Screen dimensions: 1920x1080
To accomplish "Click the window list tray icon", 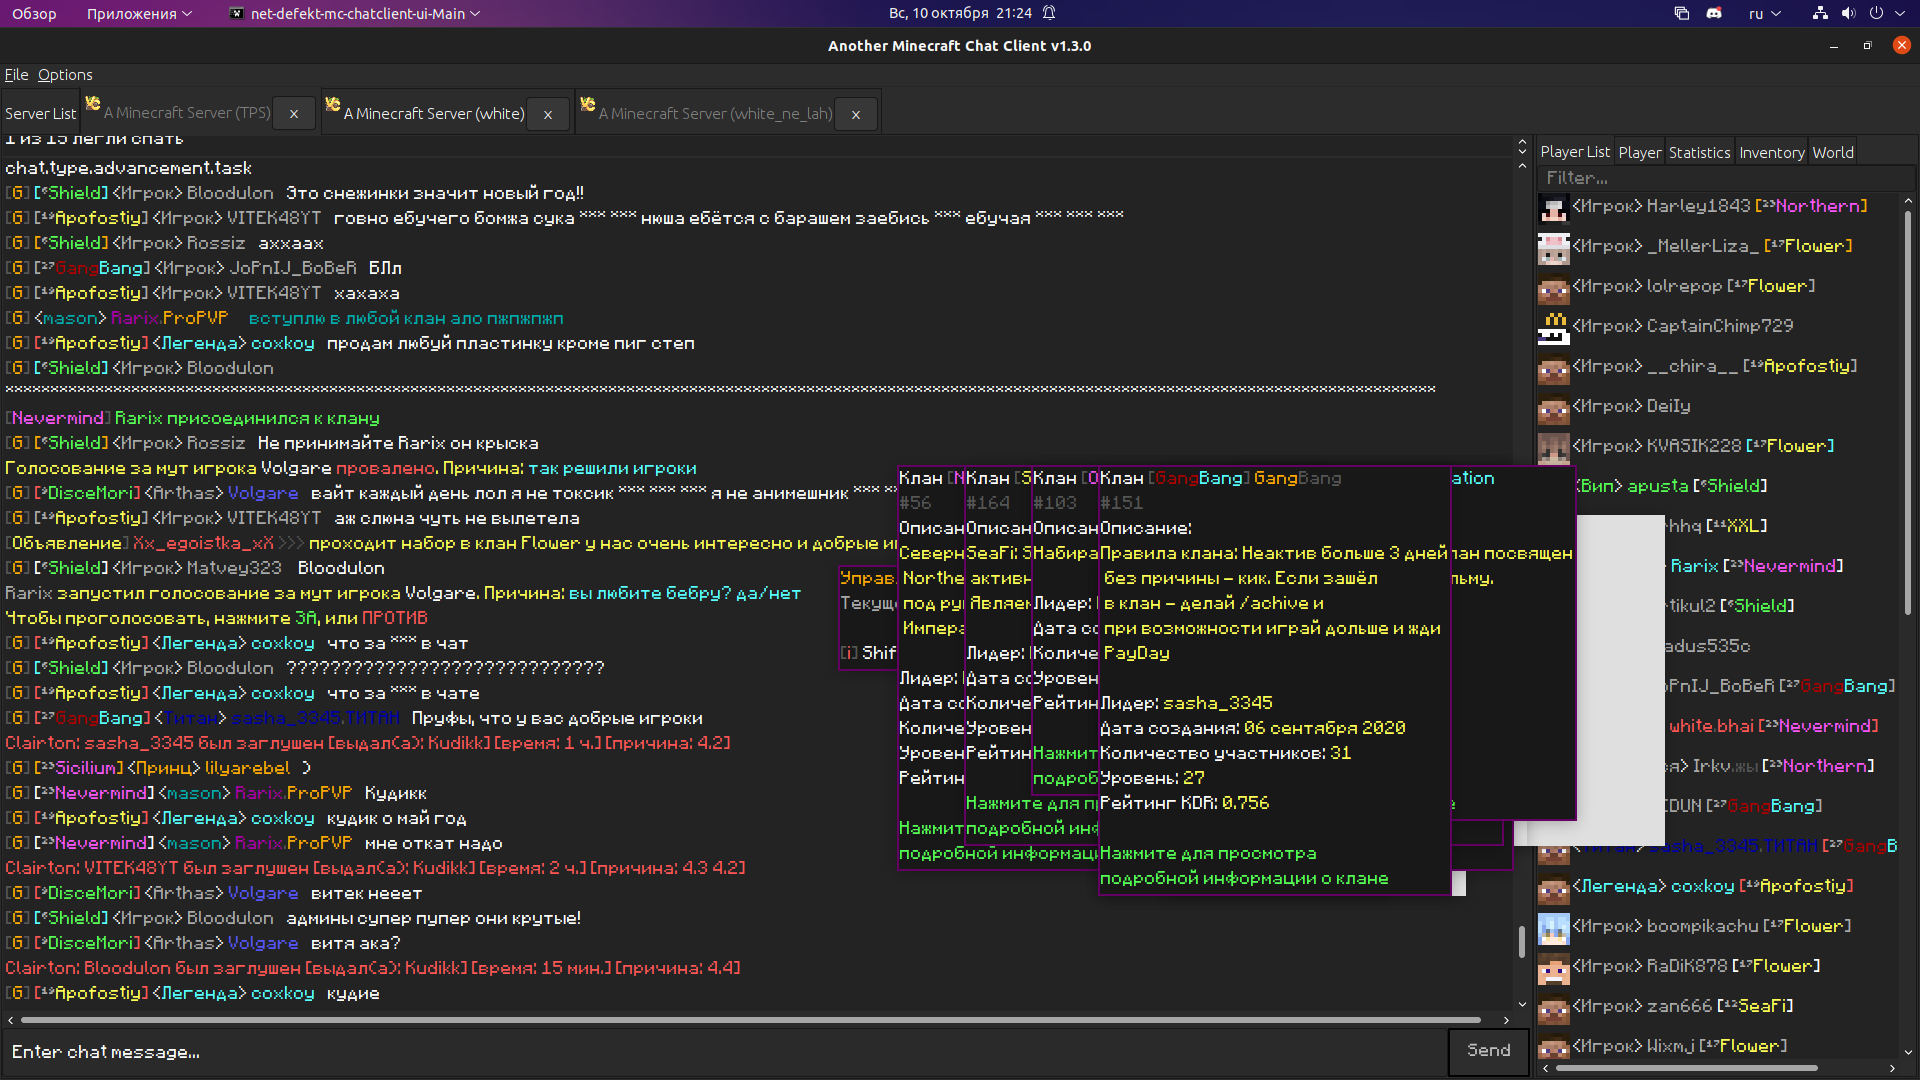I will [1681, 13].
